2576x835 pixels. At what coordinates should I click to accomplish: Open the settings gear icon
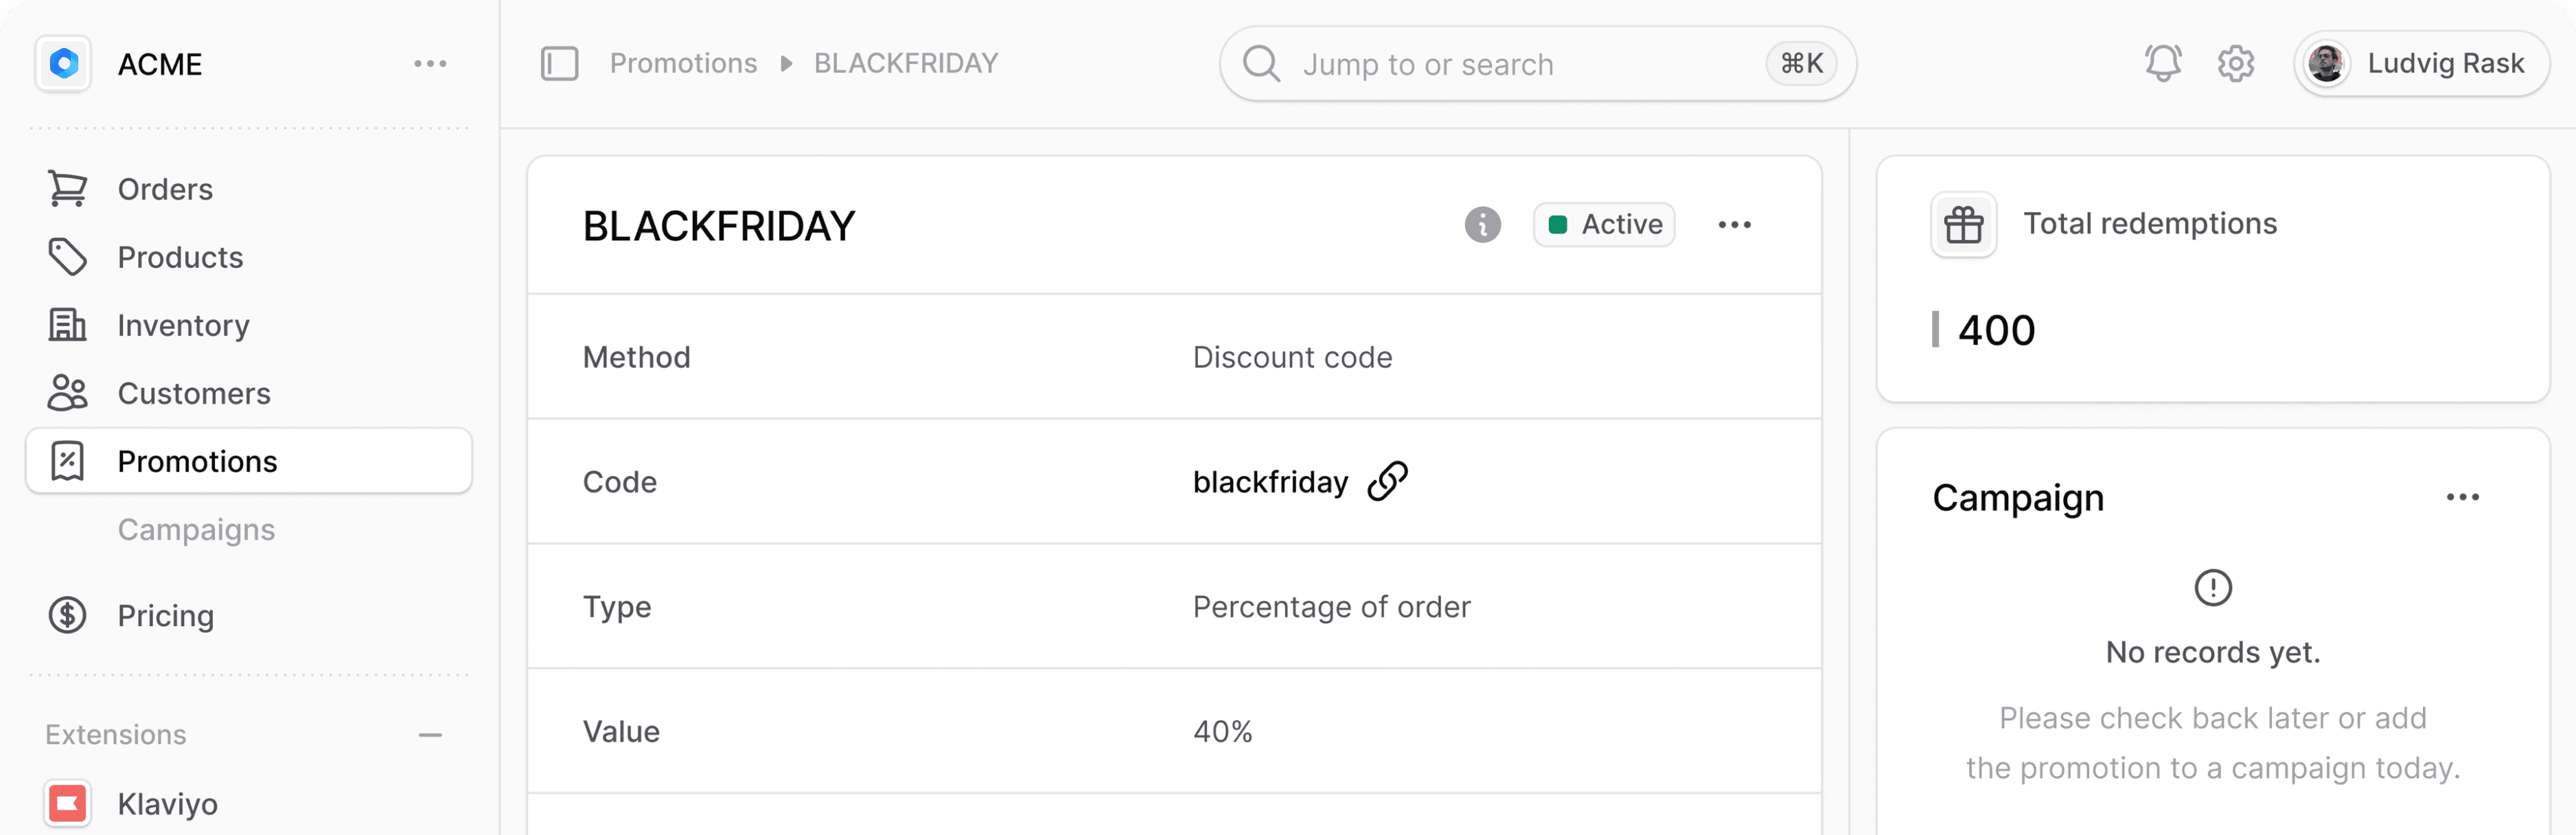point(2236,64)
